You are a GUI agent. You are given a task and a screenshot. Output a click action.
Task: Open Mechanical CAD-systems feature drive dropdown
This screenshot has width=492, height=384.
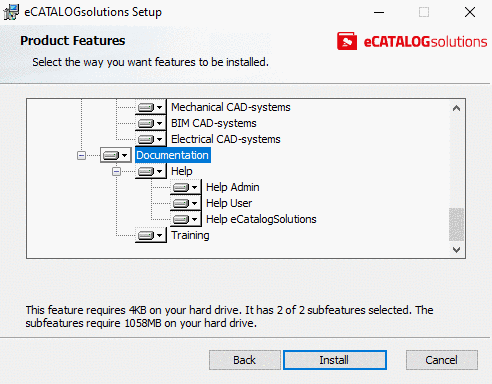[x=150, y=107]
